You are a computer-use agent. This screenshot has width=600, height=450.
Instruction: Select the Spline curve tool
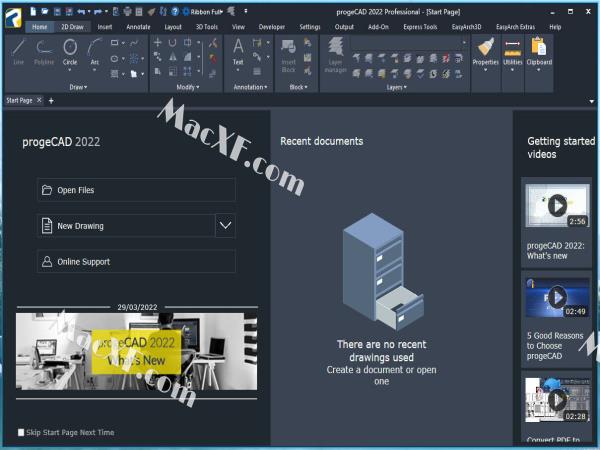click(x=134, y=43)
